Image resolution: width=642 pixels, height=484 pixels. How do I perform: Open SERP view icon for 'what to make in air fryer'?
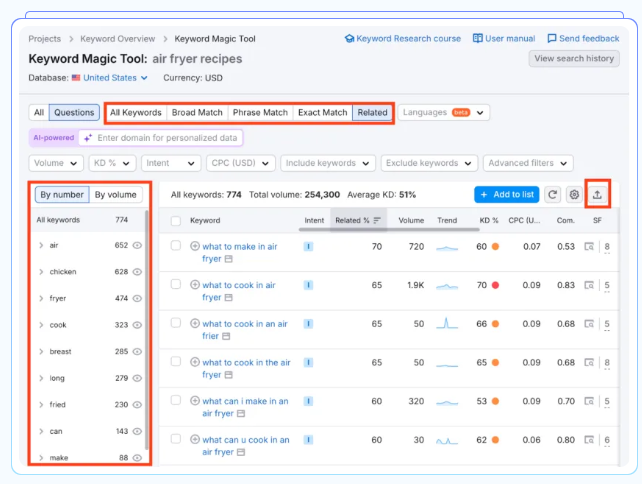(x=589, y=247)
